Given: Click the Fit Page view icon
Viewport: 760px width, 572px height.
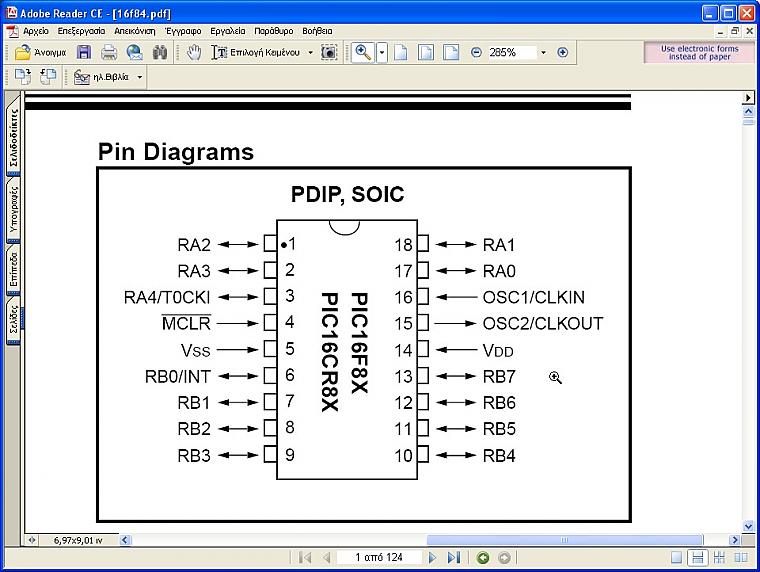Looking at the screenshot, I should 426,52.
